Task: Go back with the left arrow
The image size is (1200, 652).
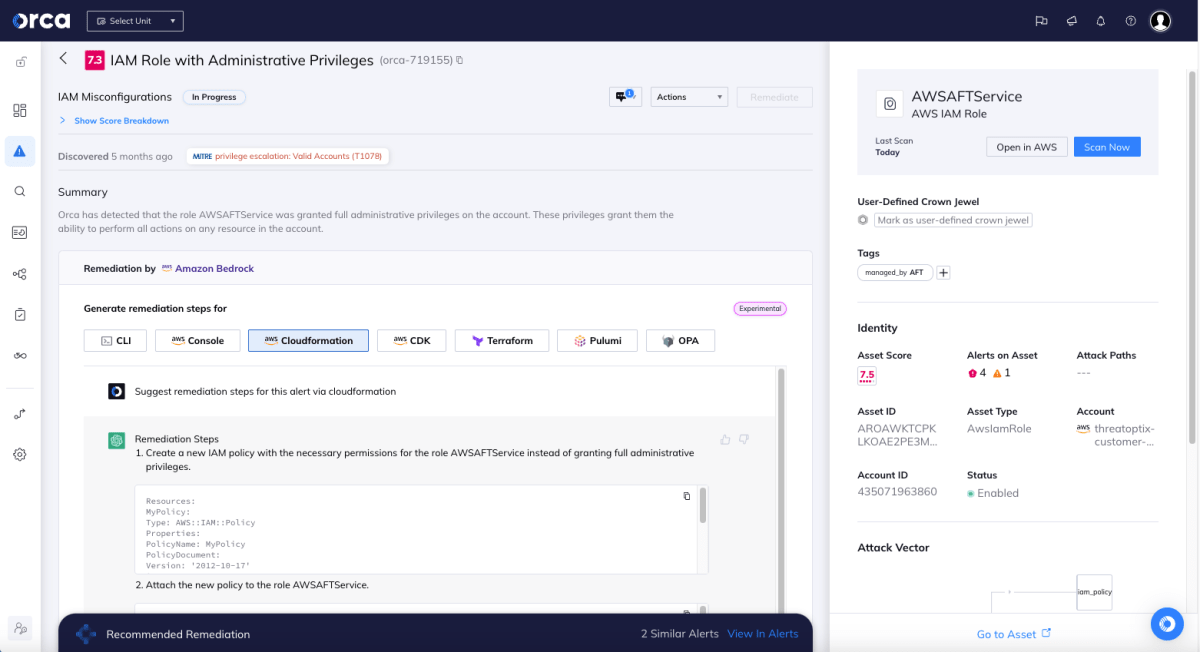Action: [64, 59]
